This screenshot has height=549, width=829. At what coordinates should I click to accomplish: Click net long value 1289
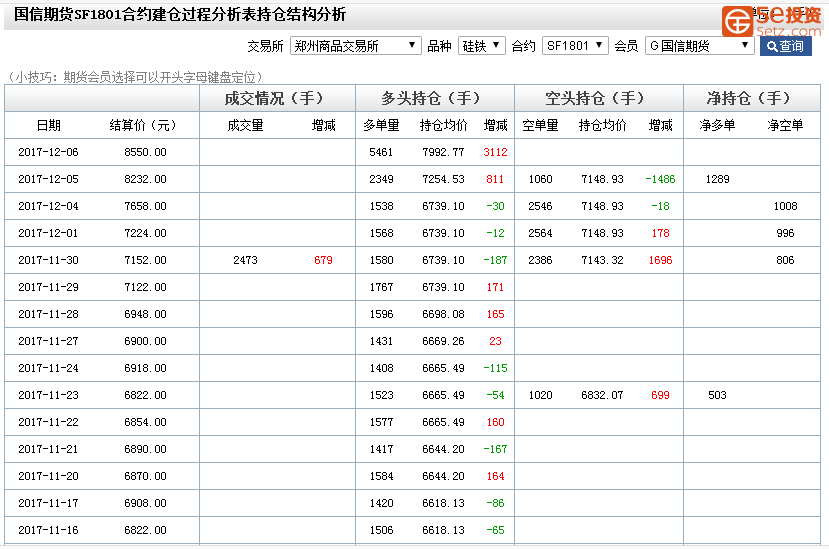coord(717,179)
